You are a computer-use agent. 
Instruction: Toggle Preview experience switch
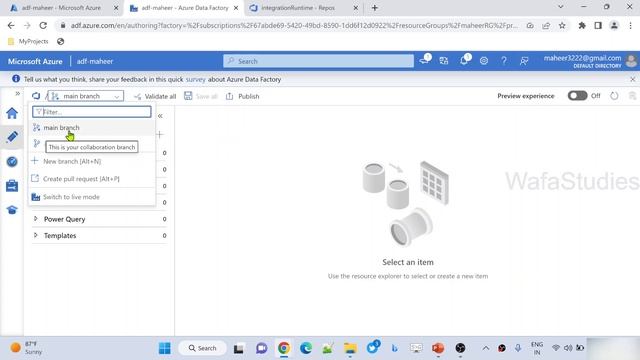tap(577, 96)
